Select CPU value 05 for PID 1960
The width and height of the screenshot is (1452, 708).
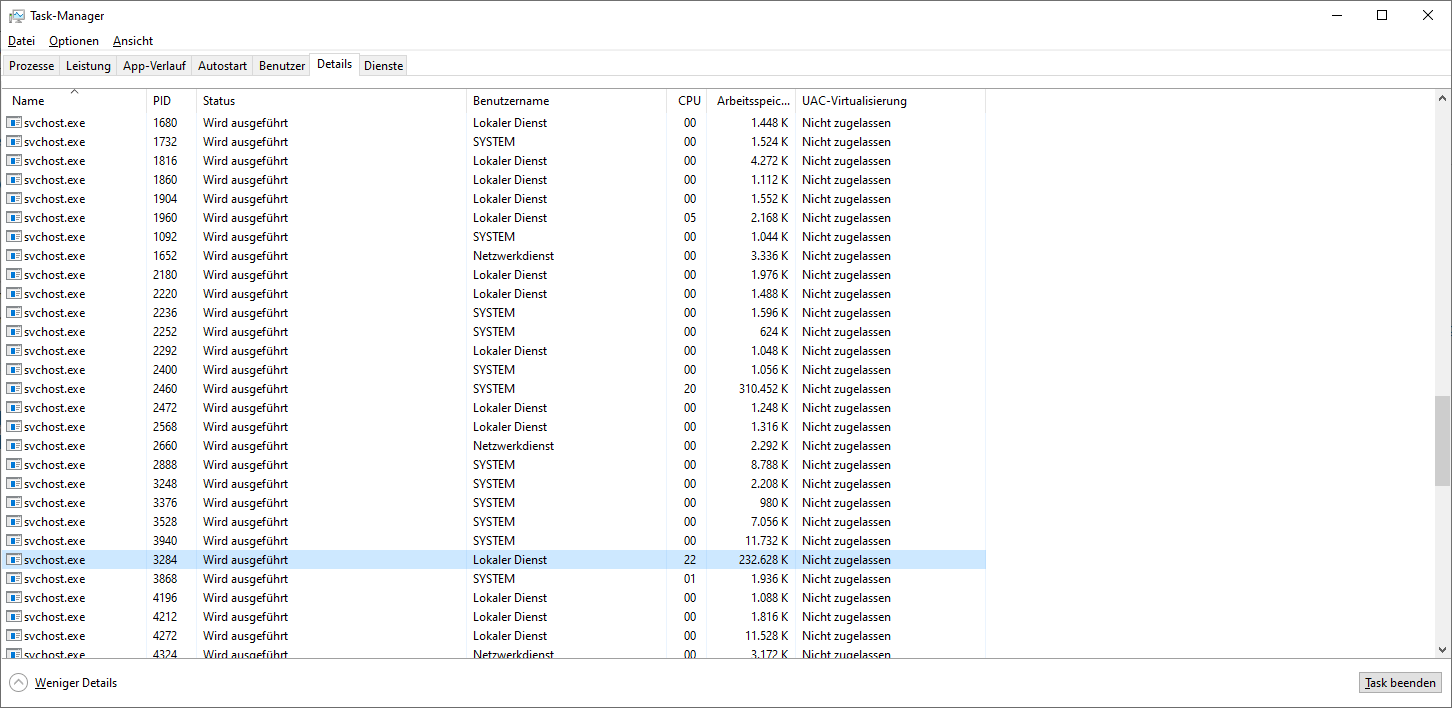pyautogui.click(x=690, y=218)
